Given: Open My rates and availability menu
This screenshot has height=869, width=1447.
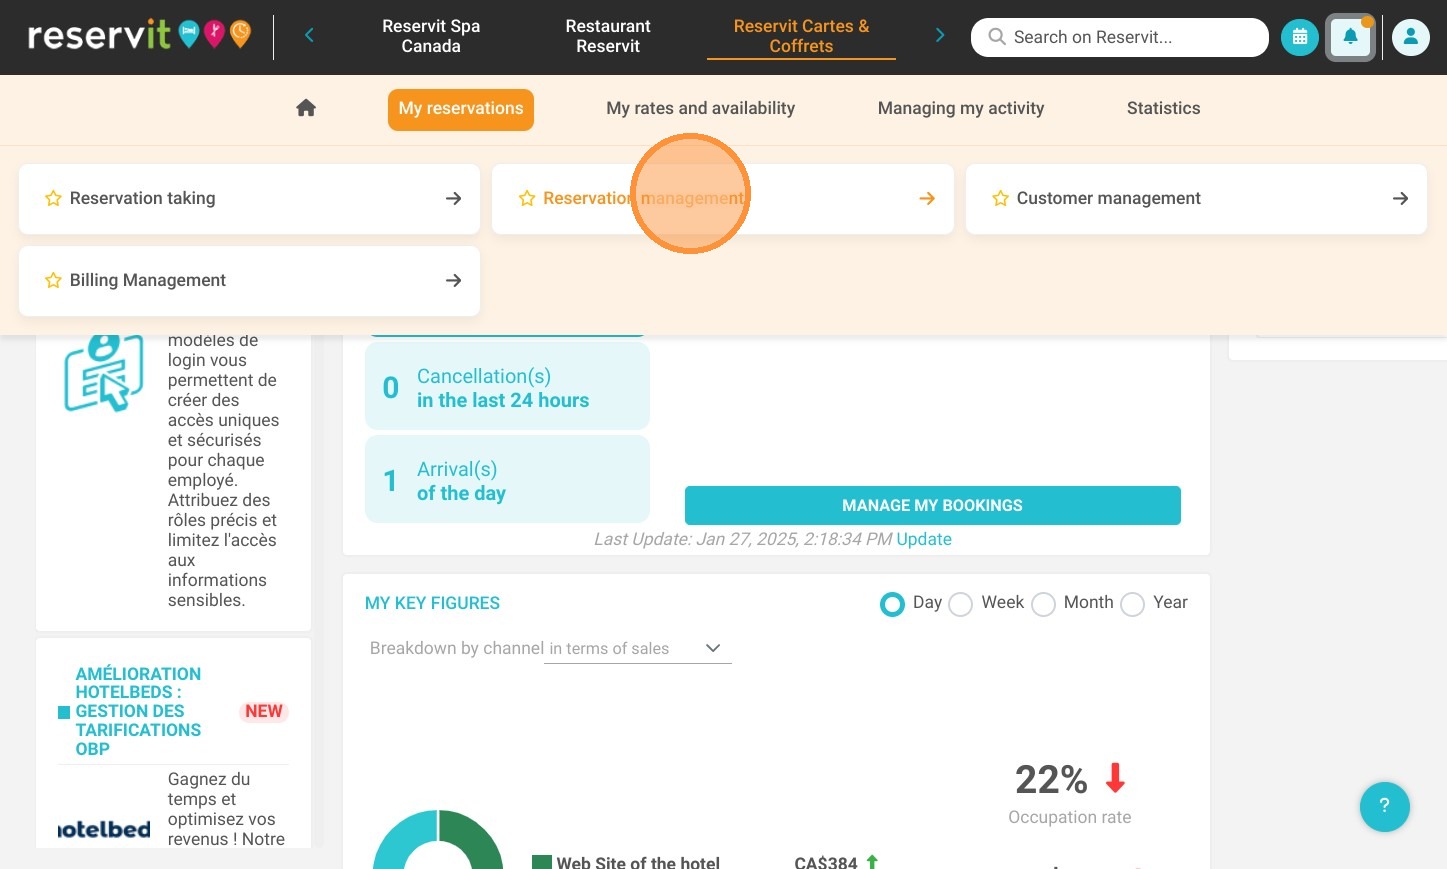Looking at the screenshot, I should pyautogui.click(x=700, y=108).
